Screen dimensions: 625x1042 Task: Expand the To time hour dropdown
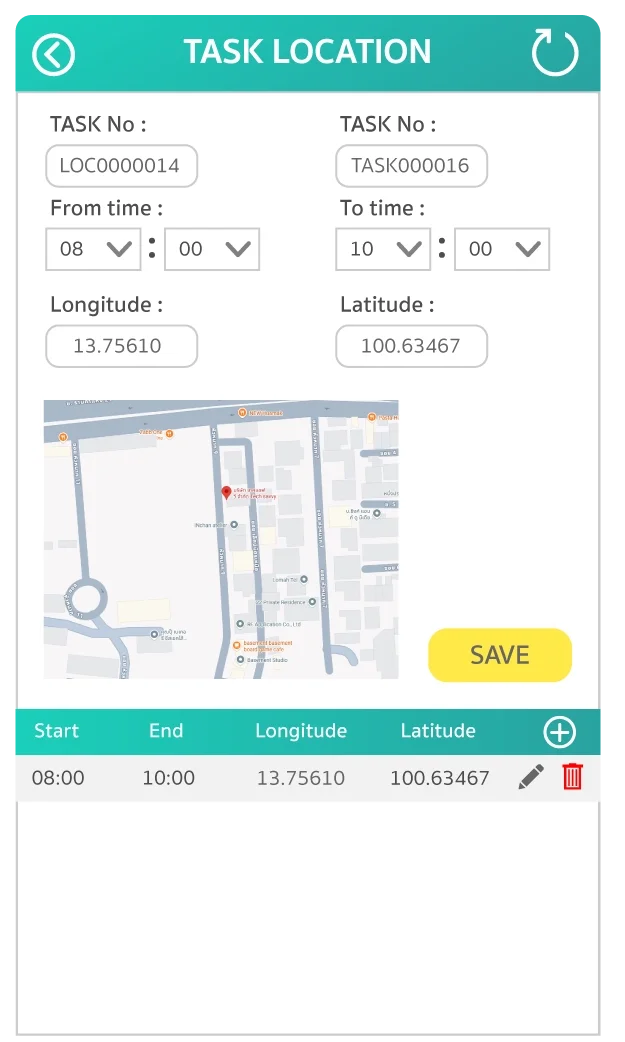(383, 249)
